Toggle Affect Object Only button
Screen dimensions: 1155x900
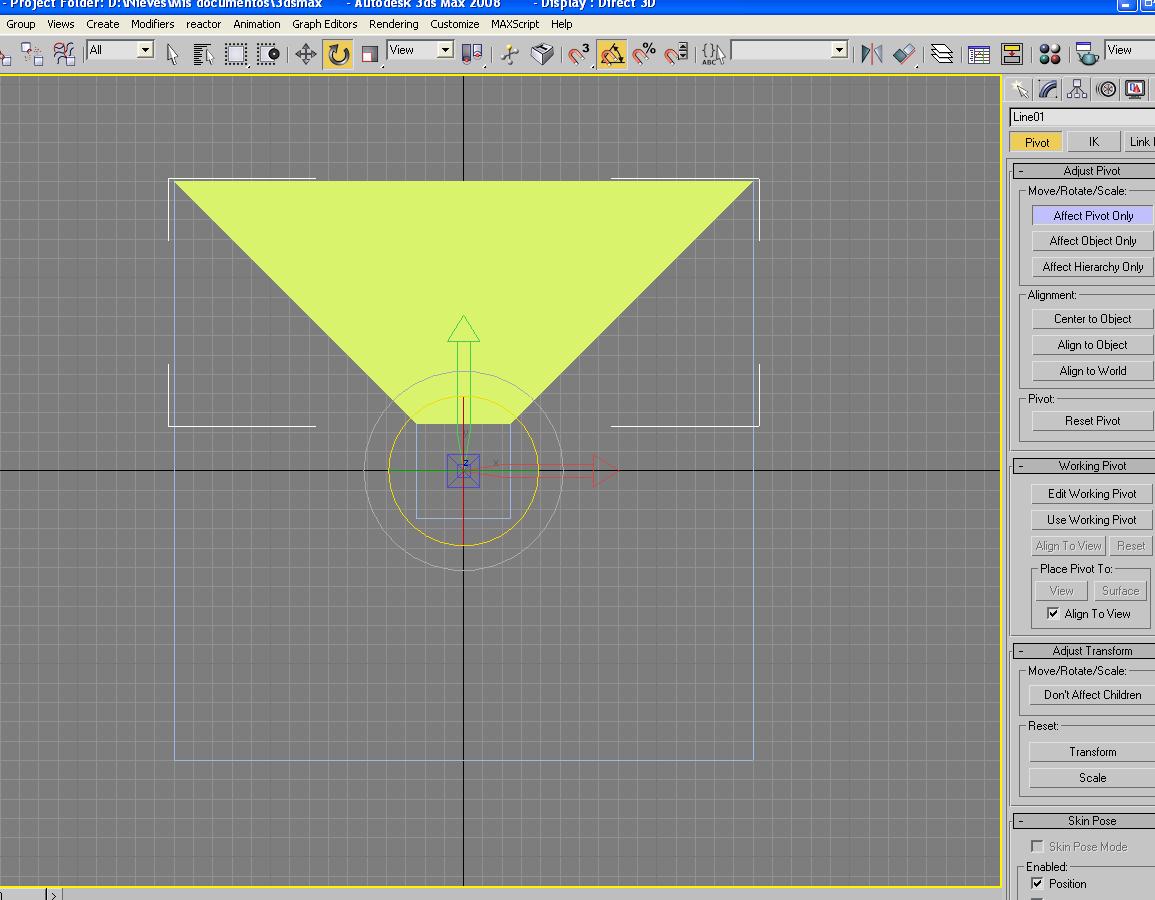click(x=1092, y=241)
